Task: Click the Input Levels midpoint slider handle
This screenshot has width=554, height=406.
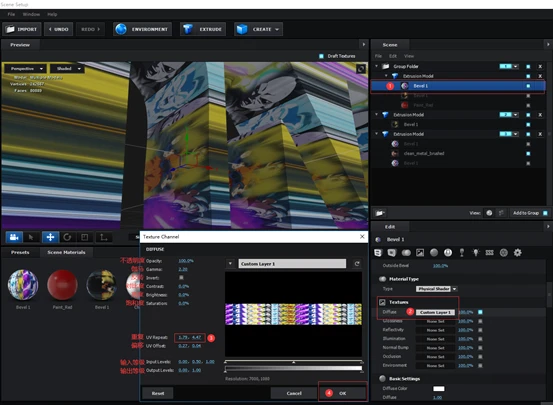Action: (x=293, y=362)
